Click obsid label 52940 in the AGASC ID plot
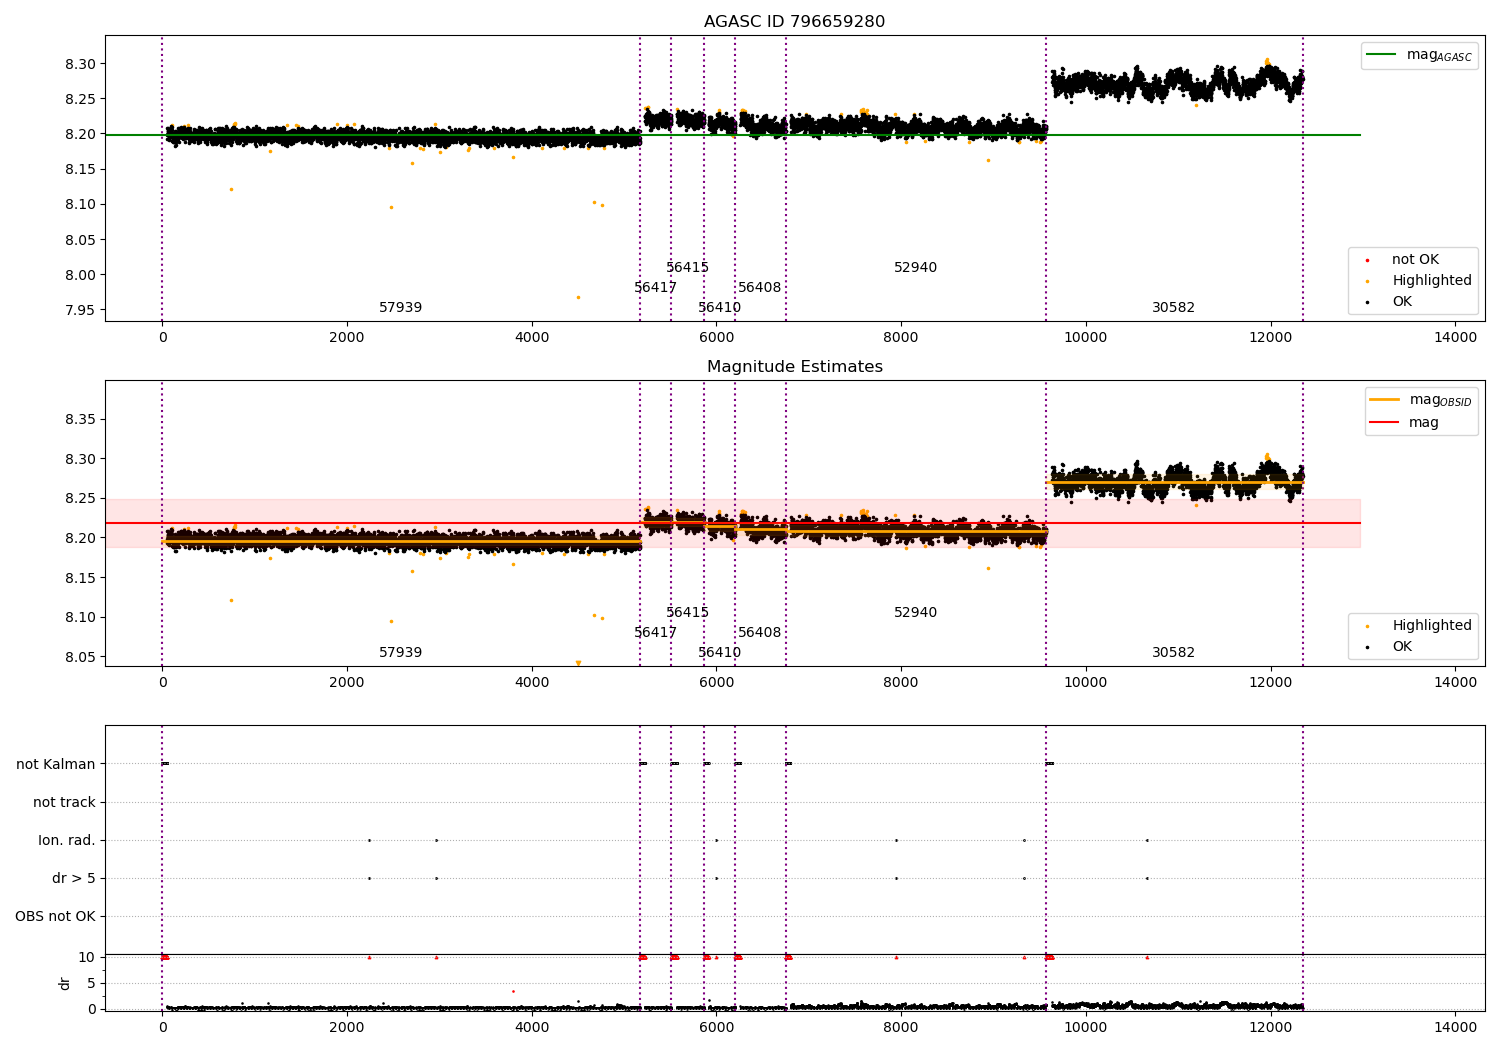1500x1050 pixels. click(x=916, y=268)
